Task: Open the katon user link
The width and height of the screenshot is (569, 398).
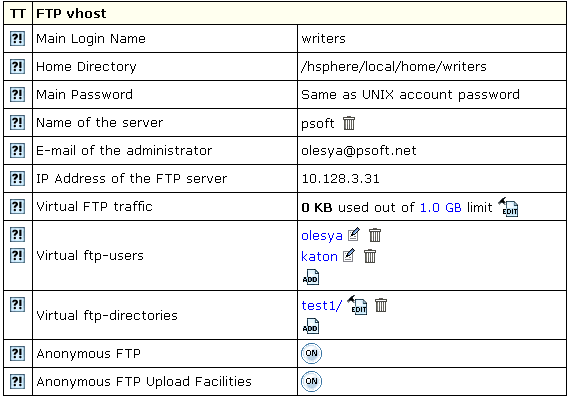Action: pyautogui.click(x=319, y=256)
